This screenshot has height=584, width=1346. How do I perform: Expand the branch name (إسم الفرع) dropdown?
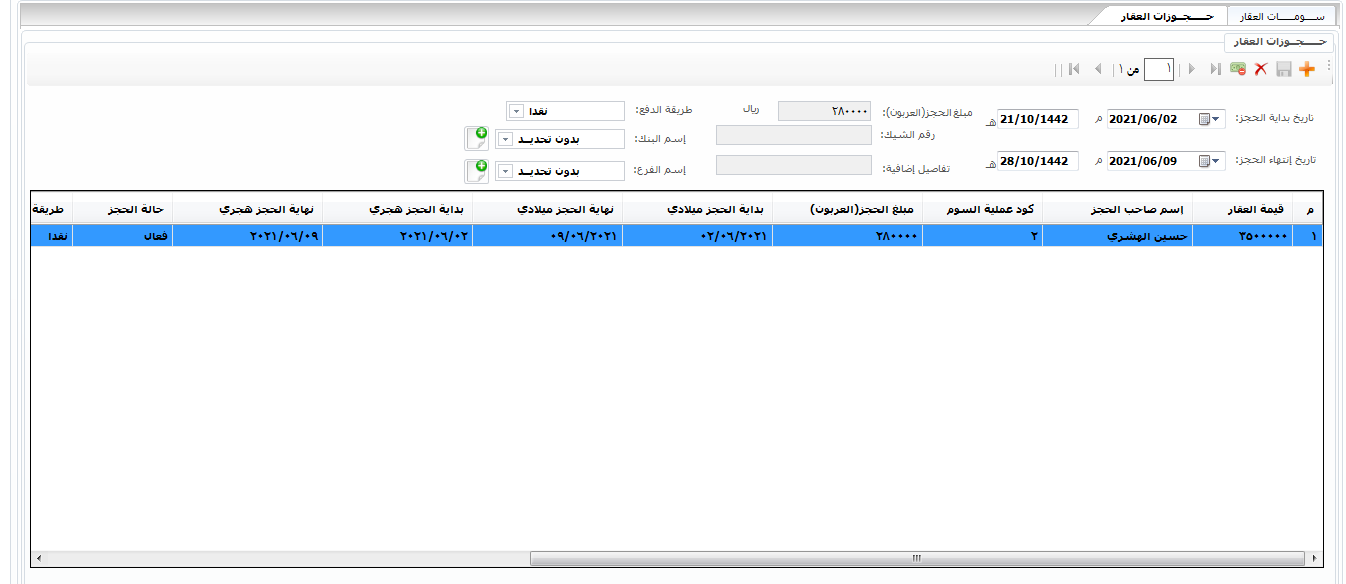tap(505, 172)
